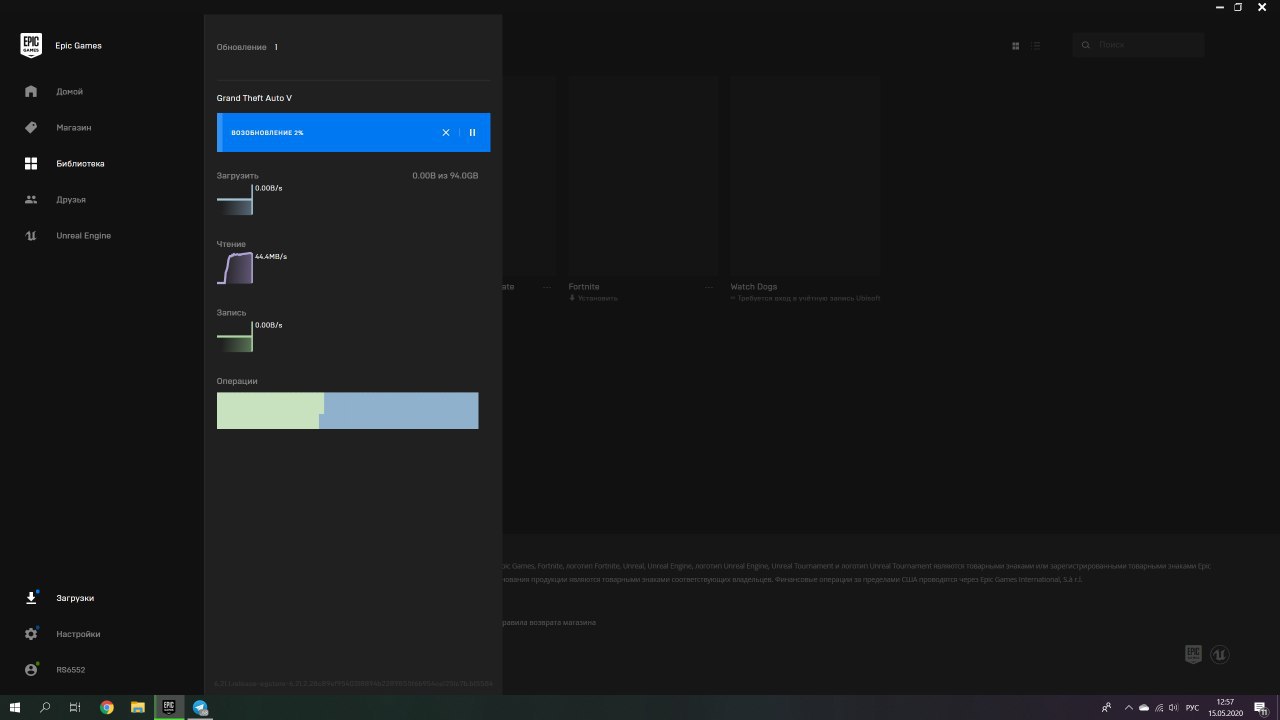The width and height of the screenshot is (1280, 720).
Task: Click the Запись speed graph
Action: (x=235, y=337)
